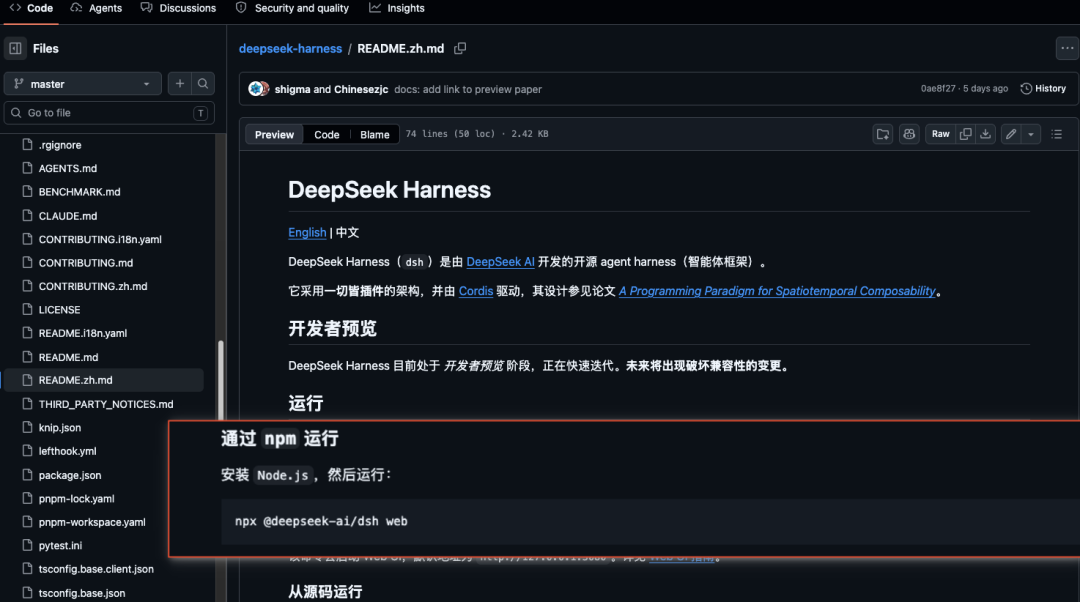
Task: Open tsconfig.base.json file
Action: click(x=81, y=592)
